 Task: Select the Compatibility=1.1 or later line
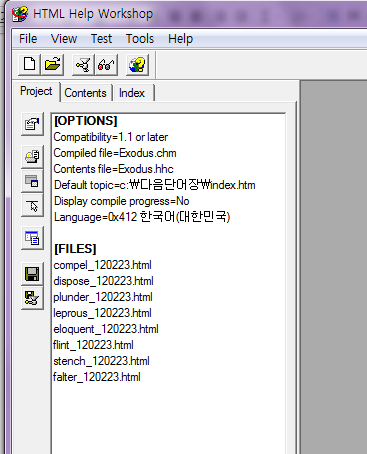point(111,137)
